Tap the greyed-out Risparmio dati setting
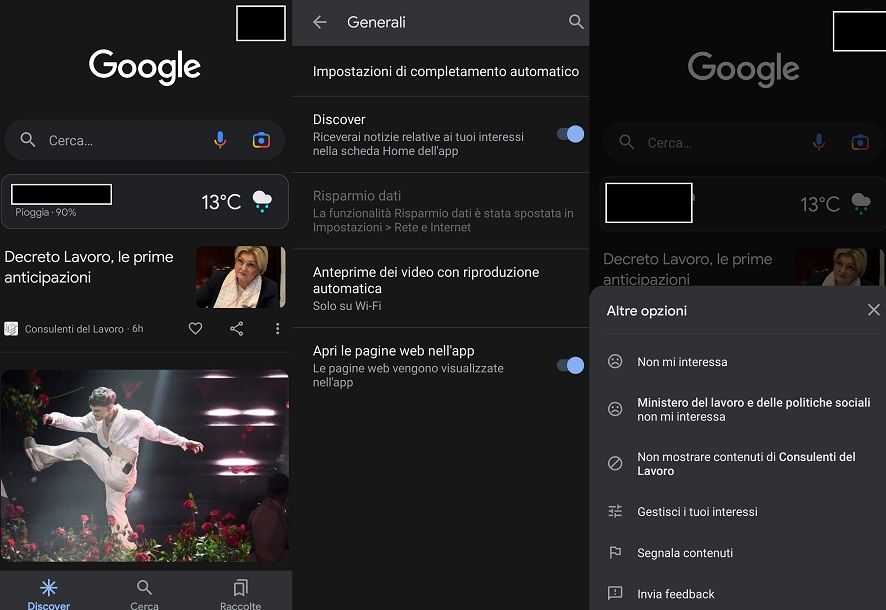Image resolution: width=886 pixels, height=610 pixels. point(441,211)
